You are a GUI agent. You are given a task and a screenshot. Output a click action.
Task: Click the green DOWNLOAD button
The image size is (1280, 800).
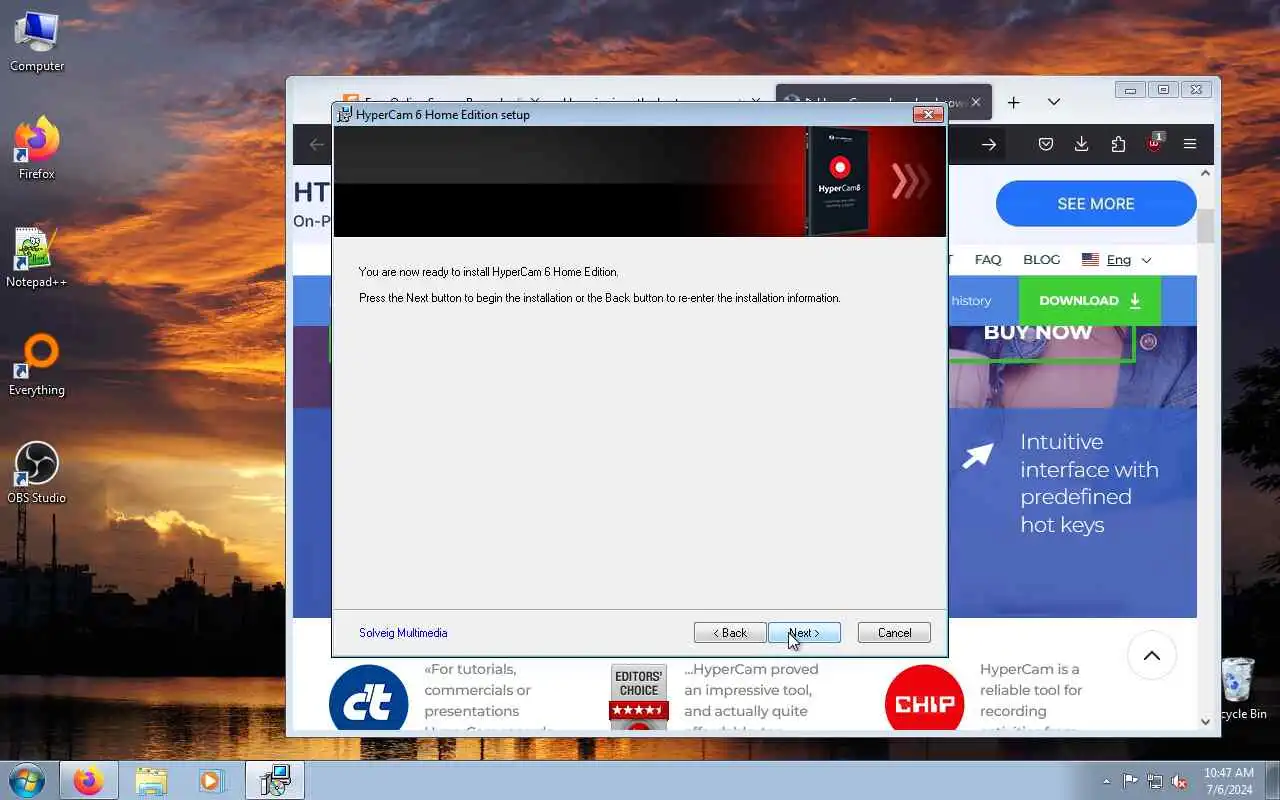[1090, 301]
